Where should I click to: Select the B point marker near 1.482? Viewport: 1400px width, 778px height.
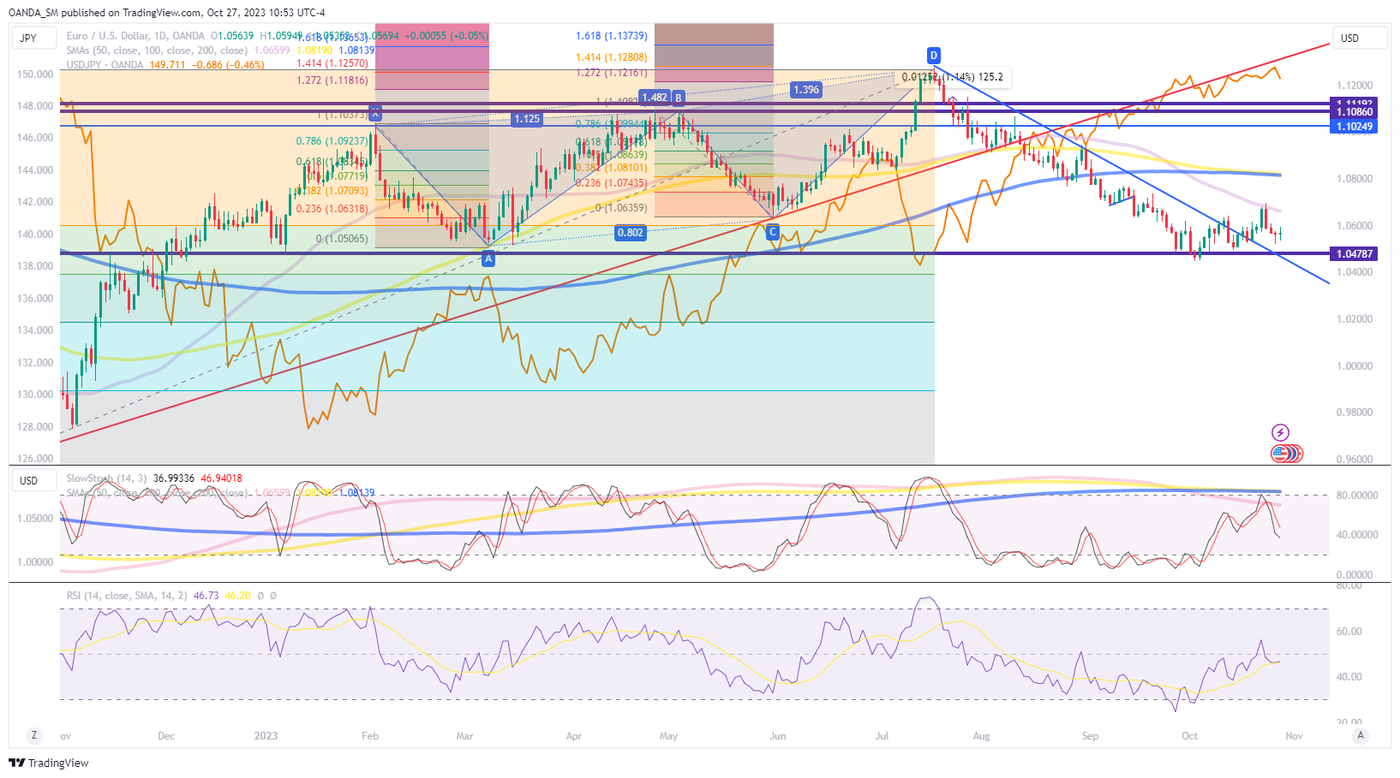(x=678, y=98)
